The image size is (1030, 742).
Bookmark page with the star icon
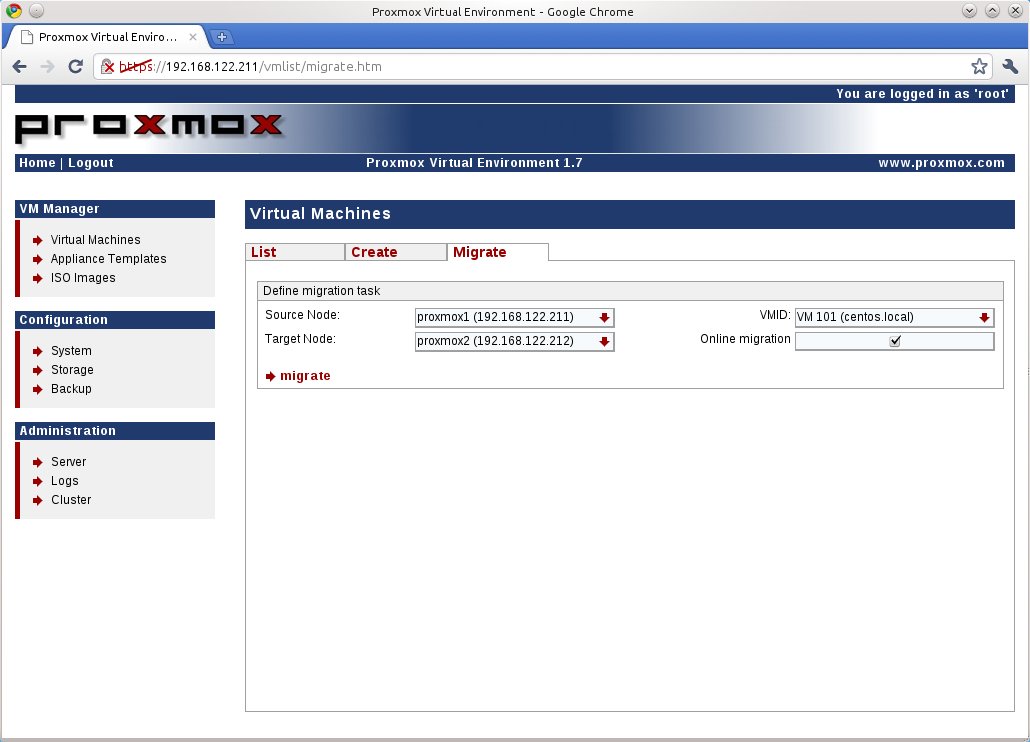coord(979,66)
